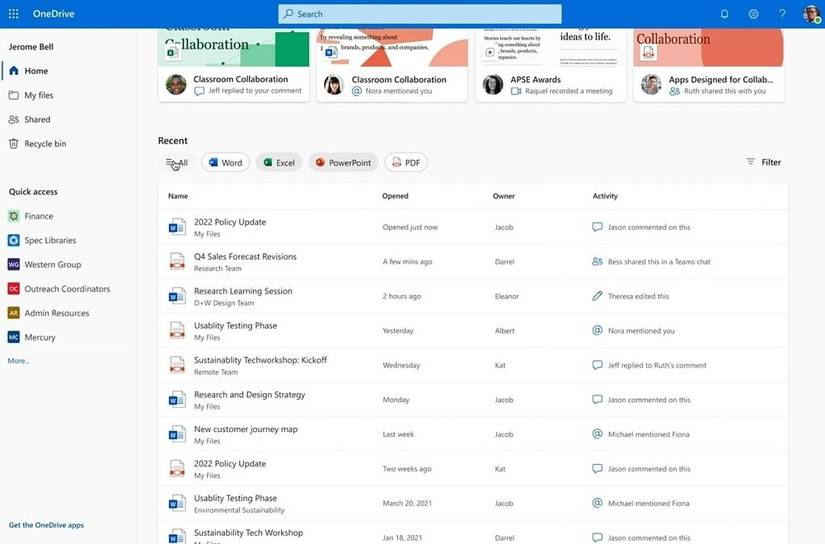The image size is (825, 544).
Task: Open the settings gear icon
Action: pyautogui.click(x=753, y=14)
